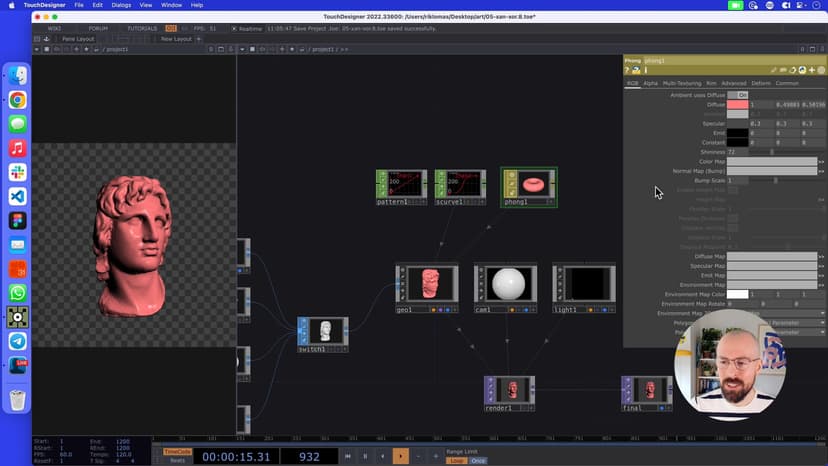
Task: Expand the Color Map chooser arrow
Action: tap(821, 161)
